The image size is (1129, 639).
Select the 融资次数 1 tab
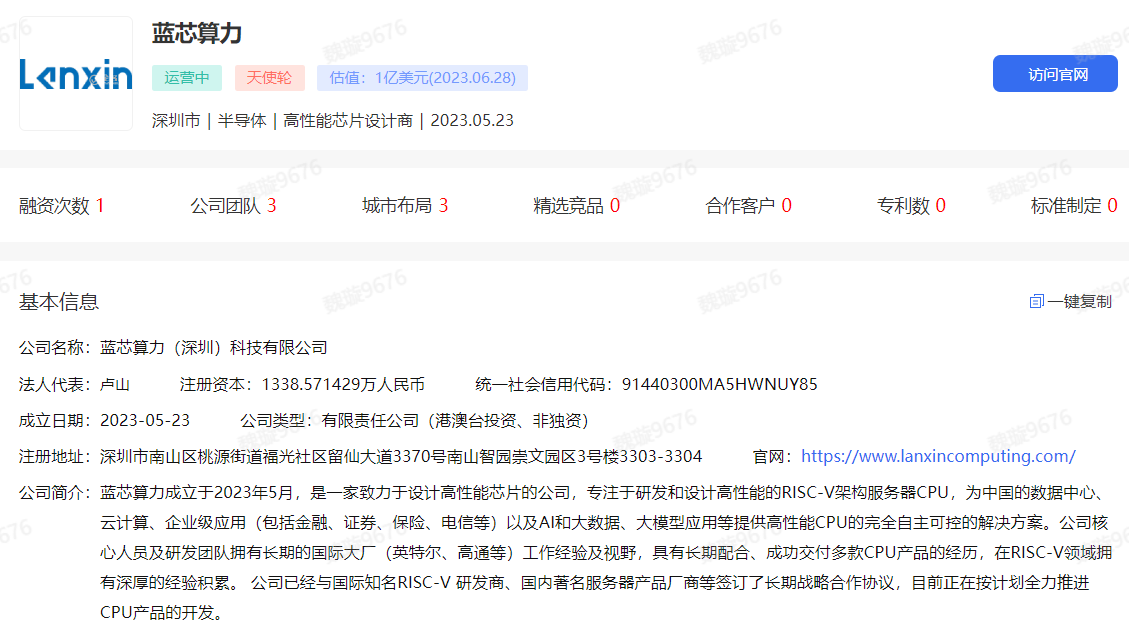(x=62, y=206)
